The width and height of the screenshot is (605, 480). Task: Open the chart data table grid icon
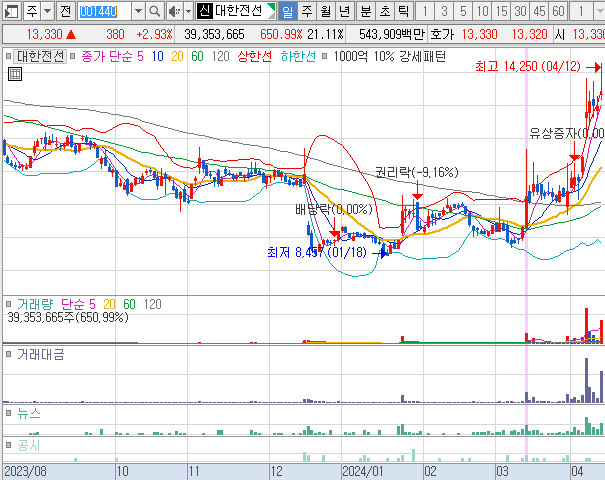pos(15,74)
